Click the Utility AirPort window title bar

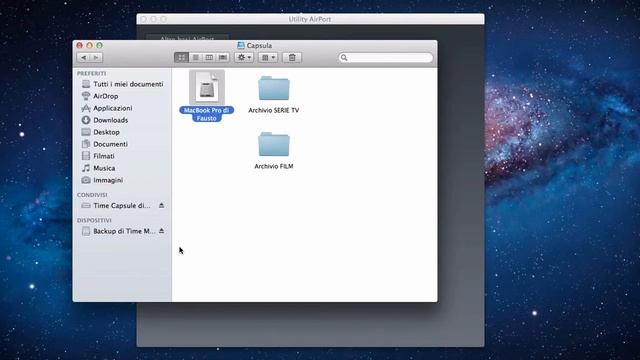point(310,19)
